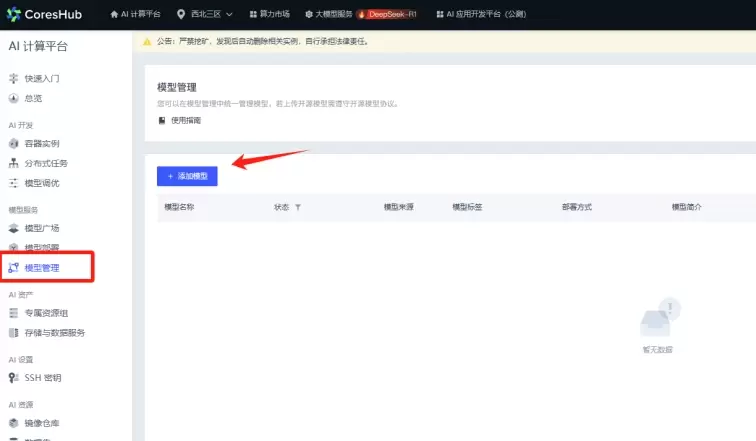Open 算力市场 in top navigation

pyautogui.click(x=264, y=14)
